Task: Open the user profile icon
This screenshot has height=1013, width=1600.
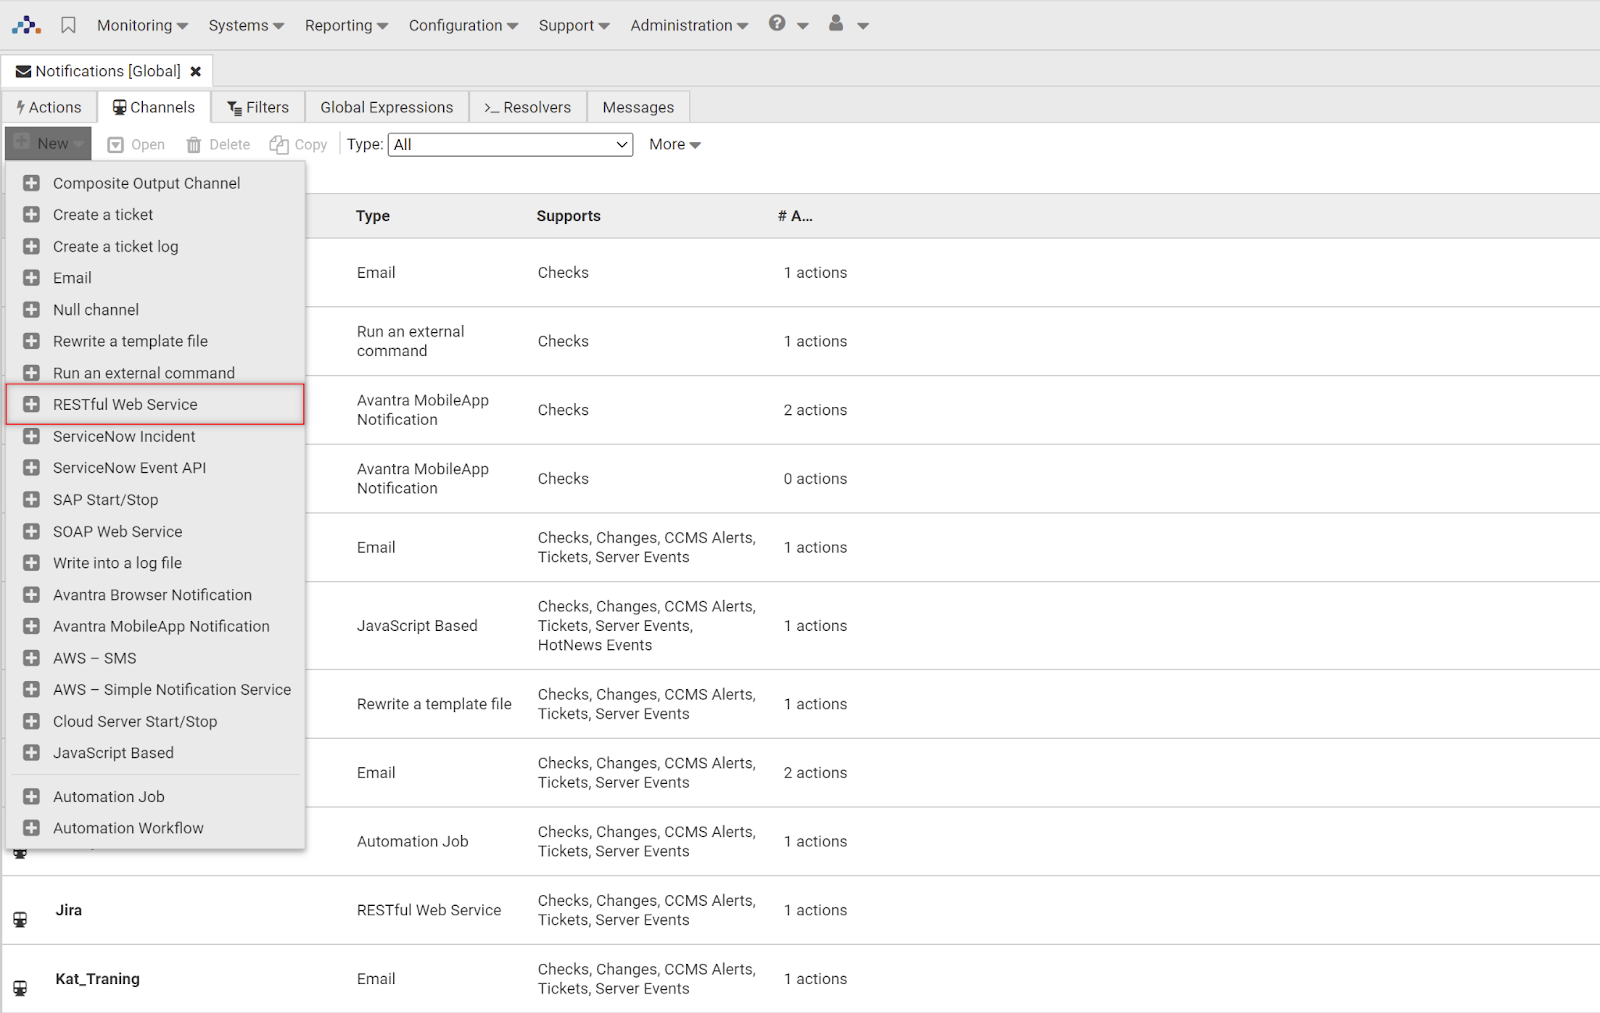Action: (835, 24)
